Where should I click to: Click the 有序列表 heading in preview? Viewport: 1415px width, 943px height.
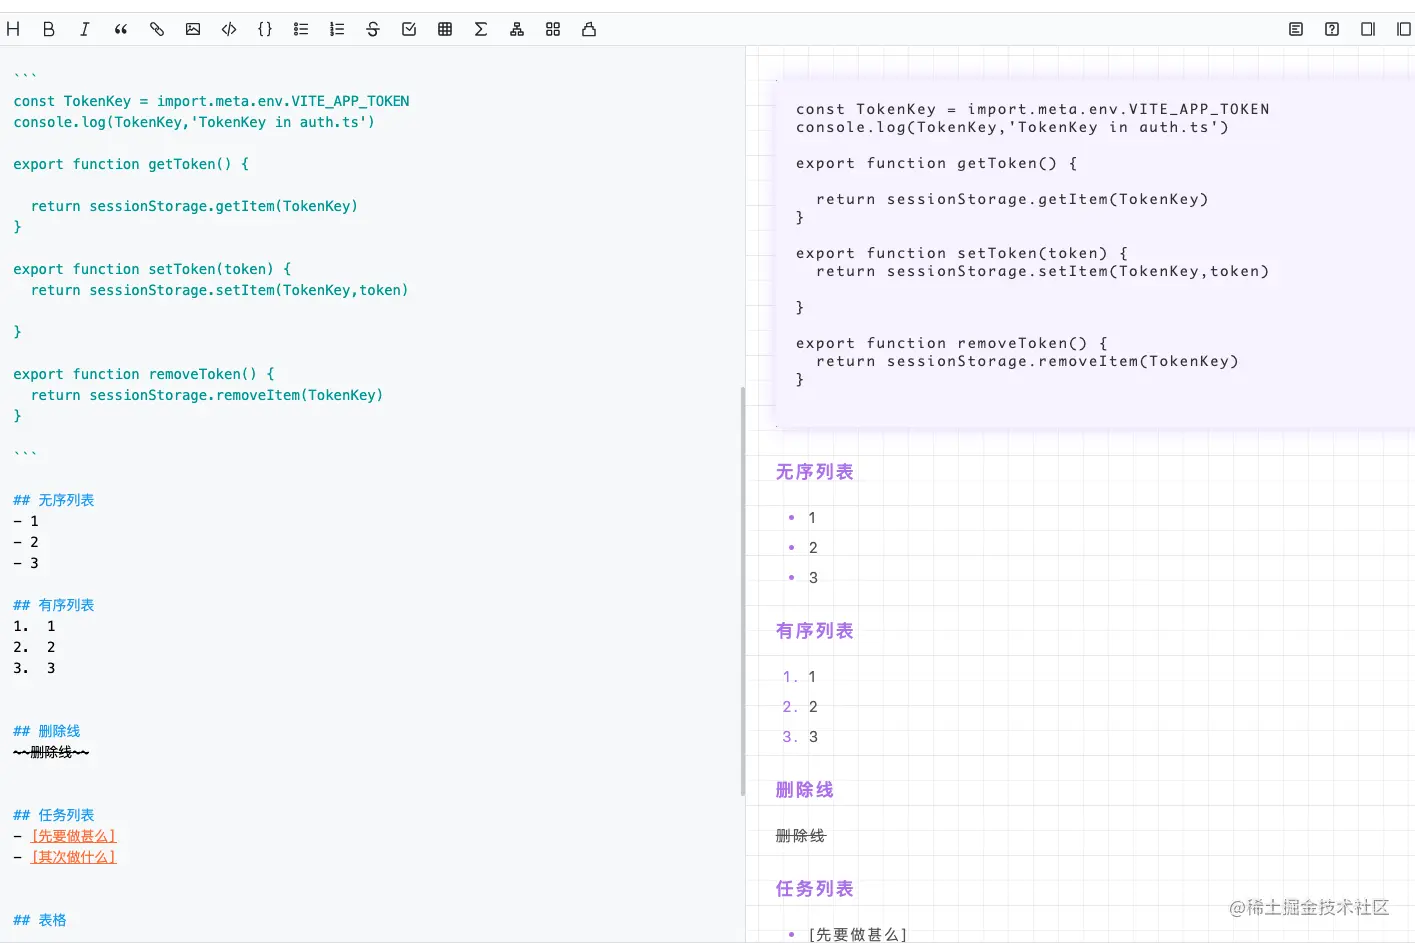[x=815, y=631]
